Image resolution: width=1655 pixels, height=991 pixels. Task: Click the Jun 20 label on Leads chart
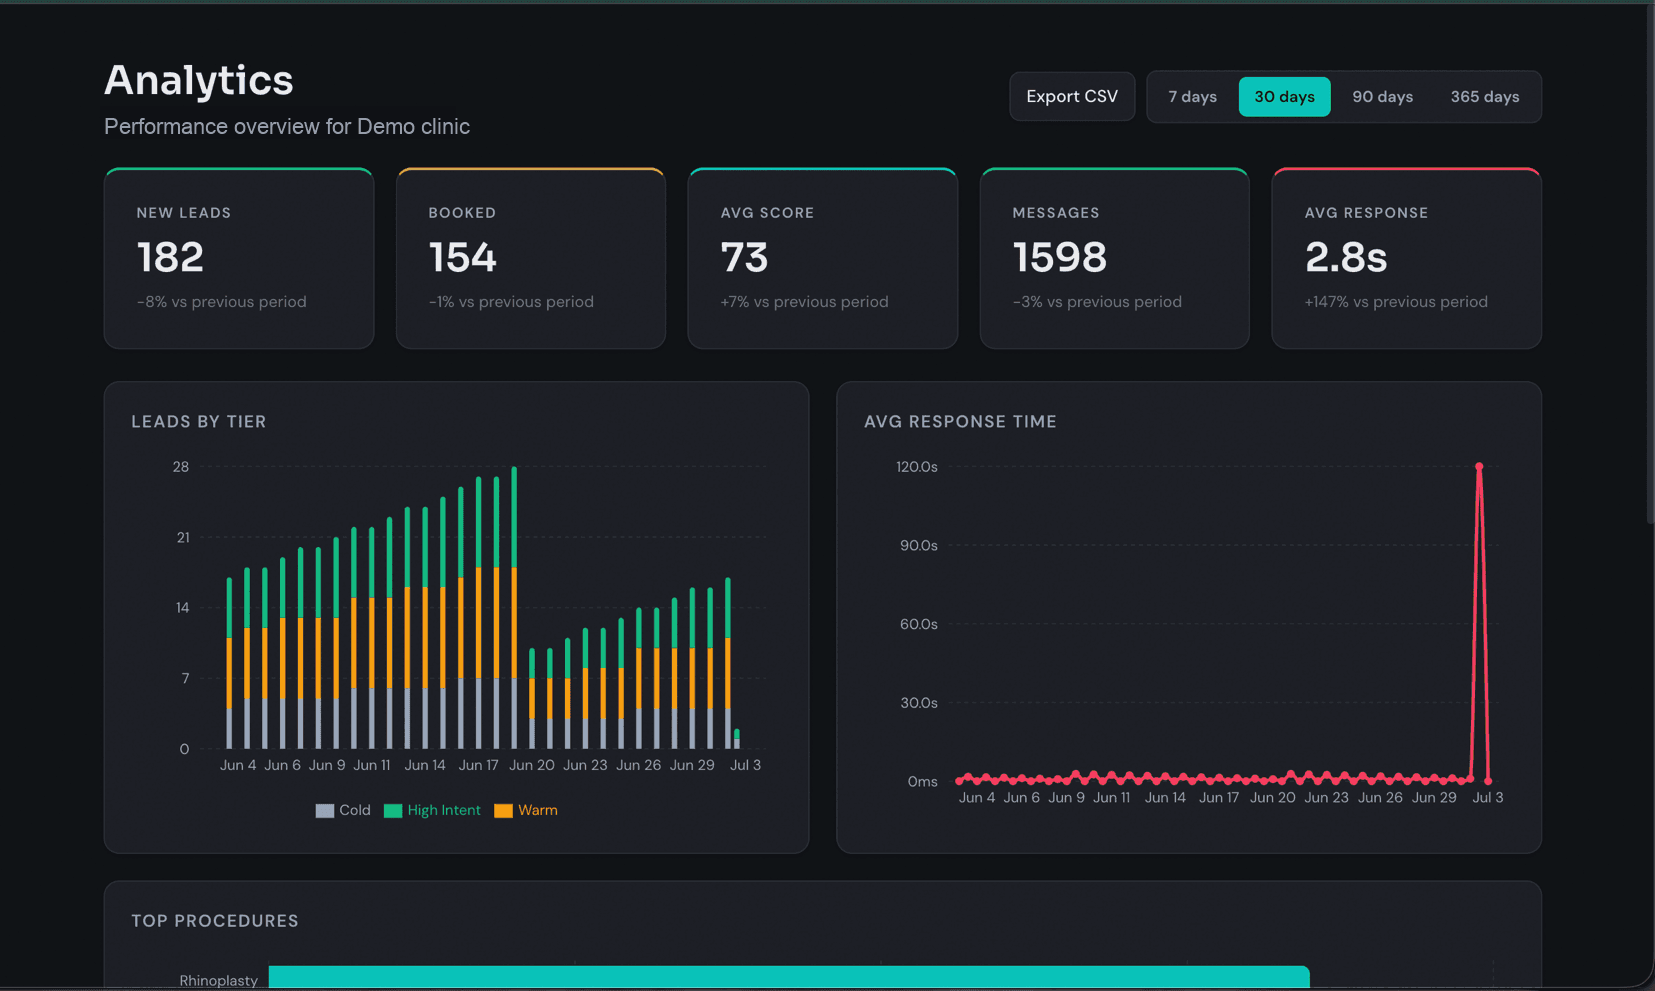coord(532,765)
